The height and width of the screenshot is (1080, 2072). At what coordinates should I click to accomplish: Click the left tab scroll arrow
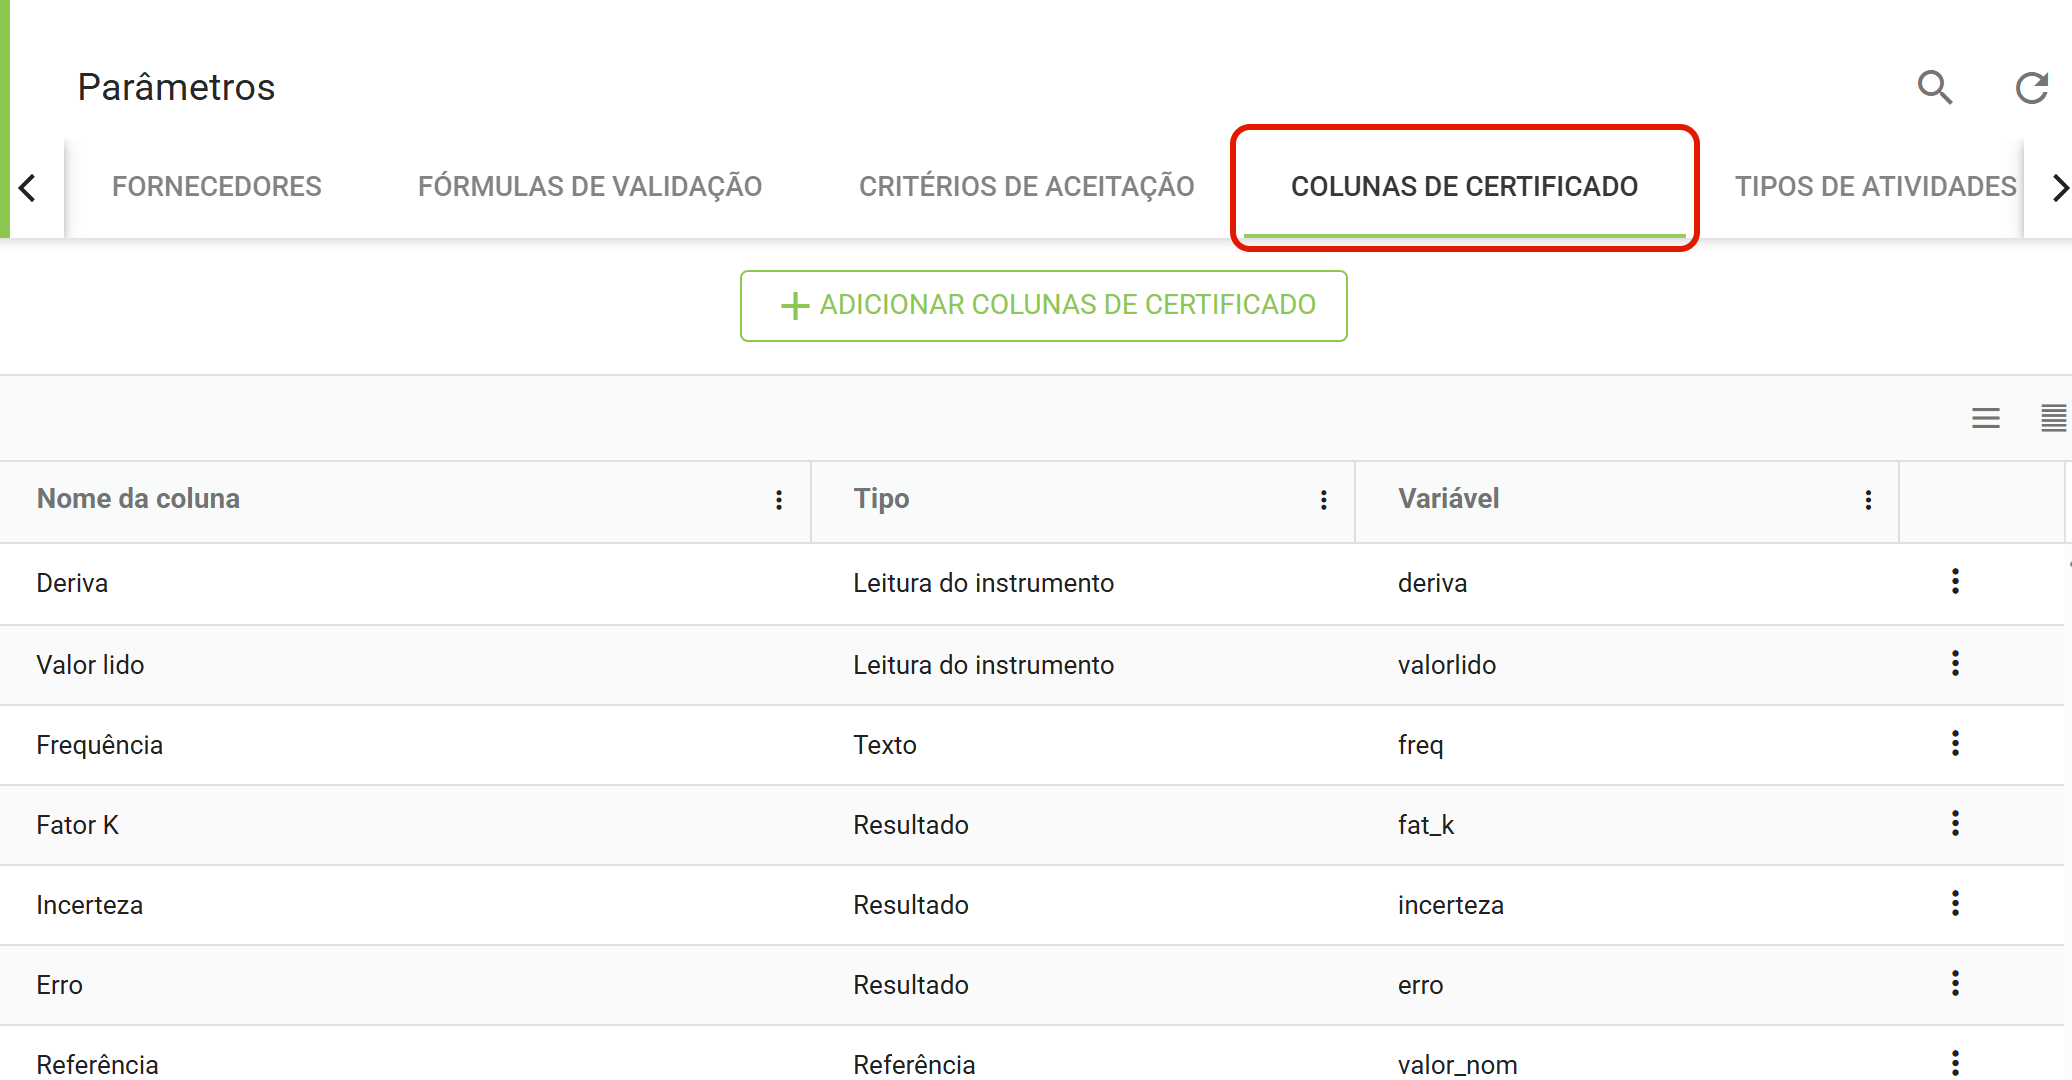click(x=28, y=187)
